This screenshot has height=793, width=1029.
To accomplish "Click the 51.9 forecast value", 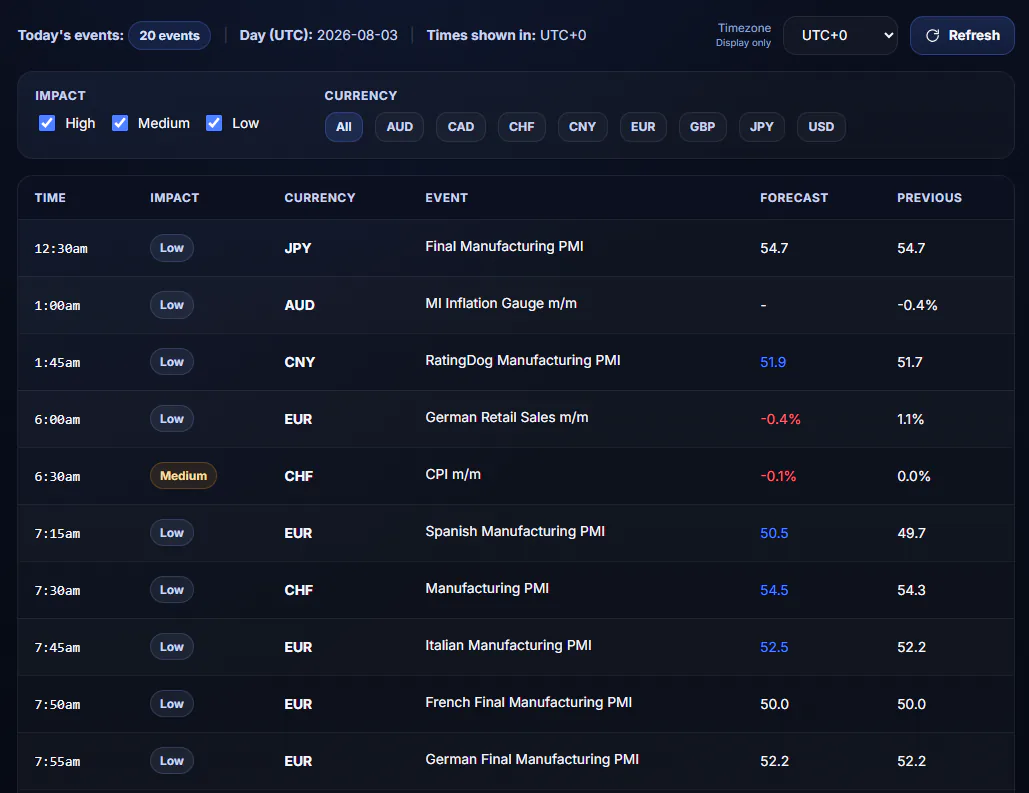I will [772, 362].
